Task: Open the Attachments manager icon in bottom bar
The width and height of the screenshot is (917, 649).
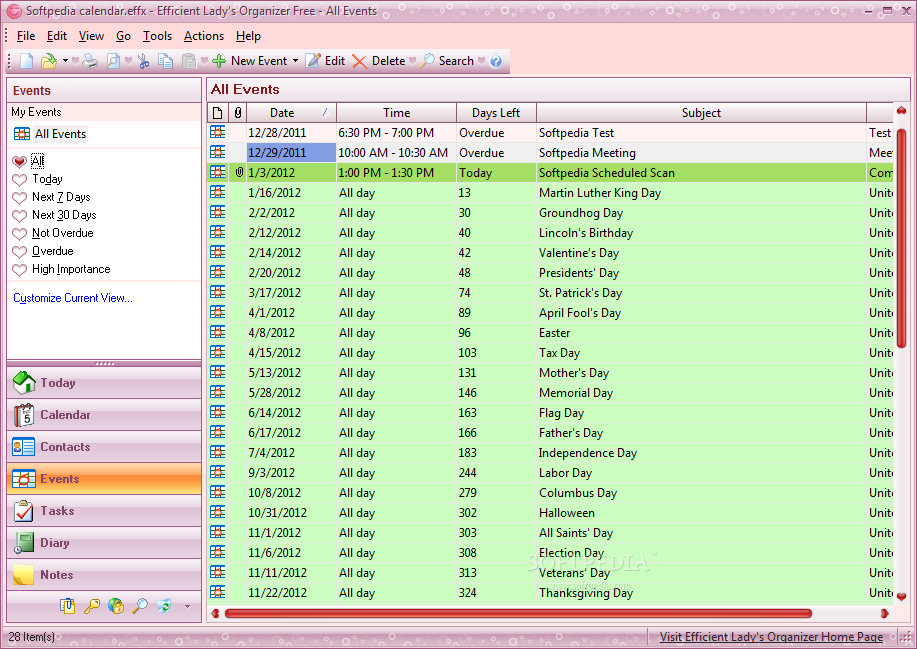Action: (x=67, y=606)
